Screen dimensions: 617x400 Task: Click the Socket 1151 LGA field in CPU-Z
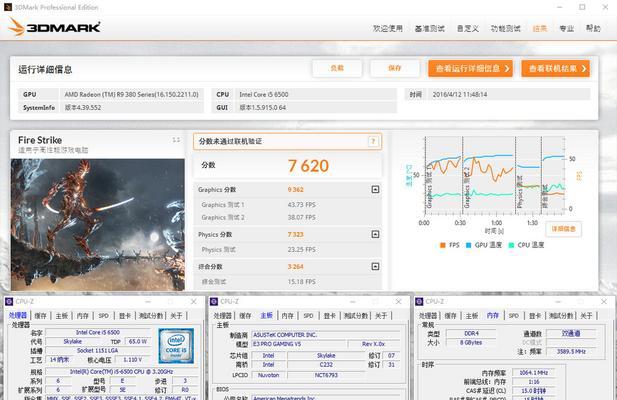[96, 350]
